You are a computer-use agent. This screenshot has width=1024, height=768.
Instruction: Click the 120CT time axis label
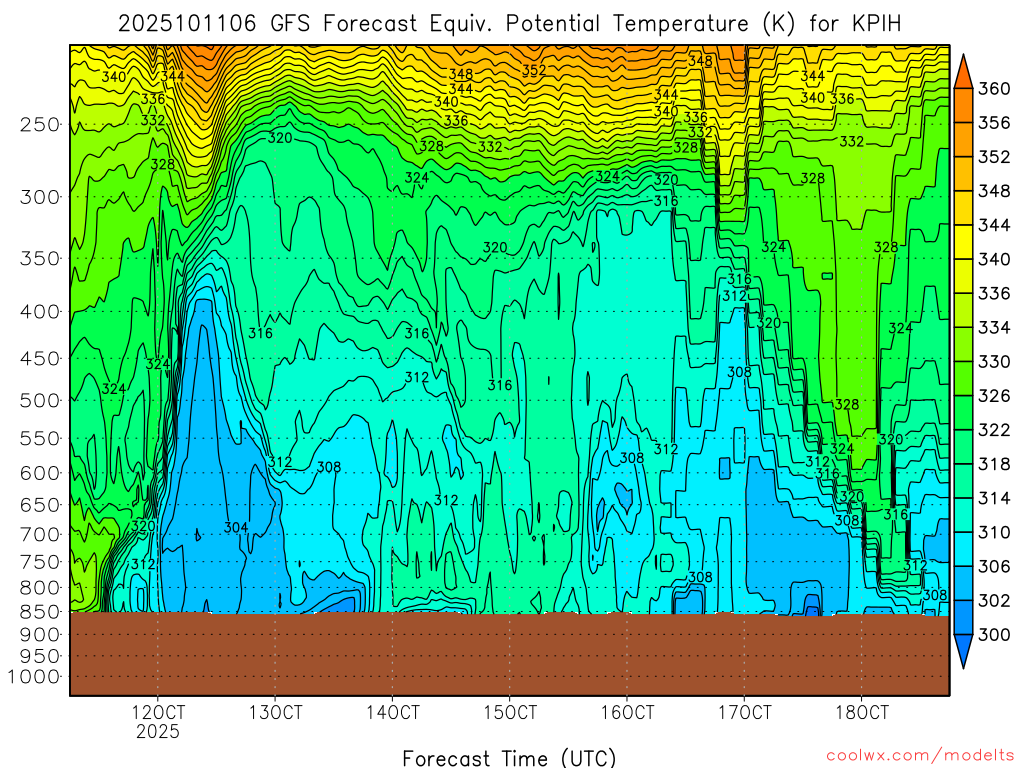[x=158, y=712]
